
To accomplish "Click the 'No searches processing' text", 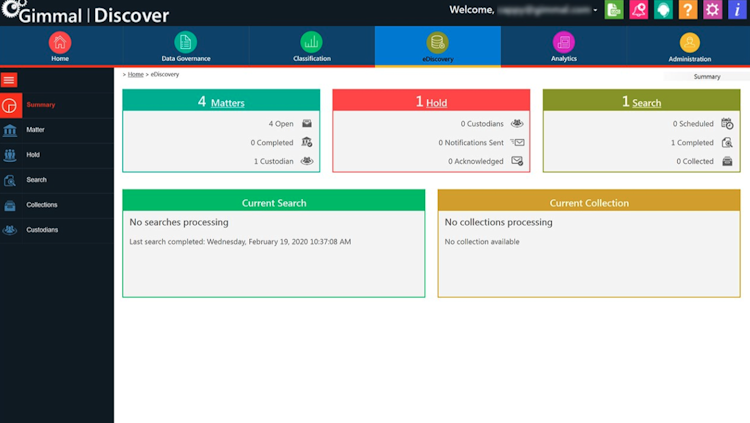I will tap(179, 222).
